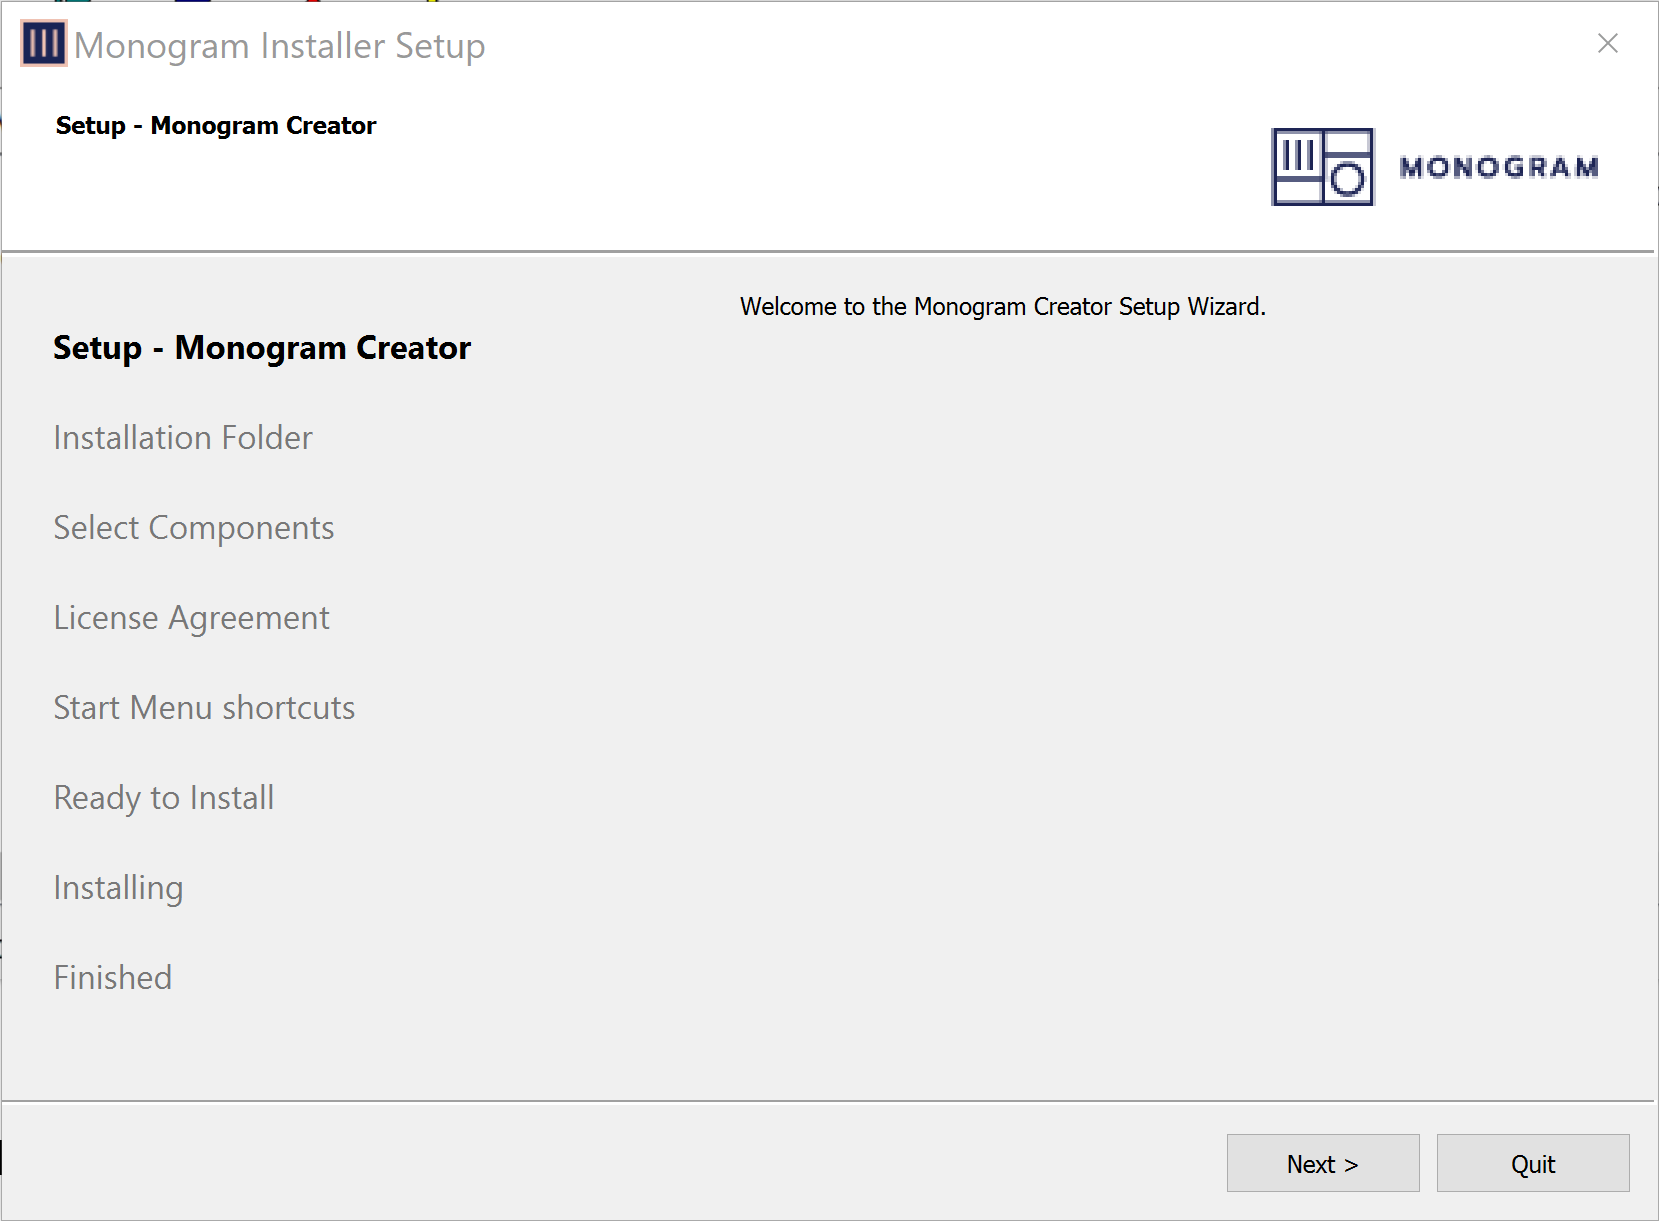Select the Installation Folder step
Image resolution: width=1659 pixels, height=1221 pixels.
(183, 438)
